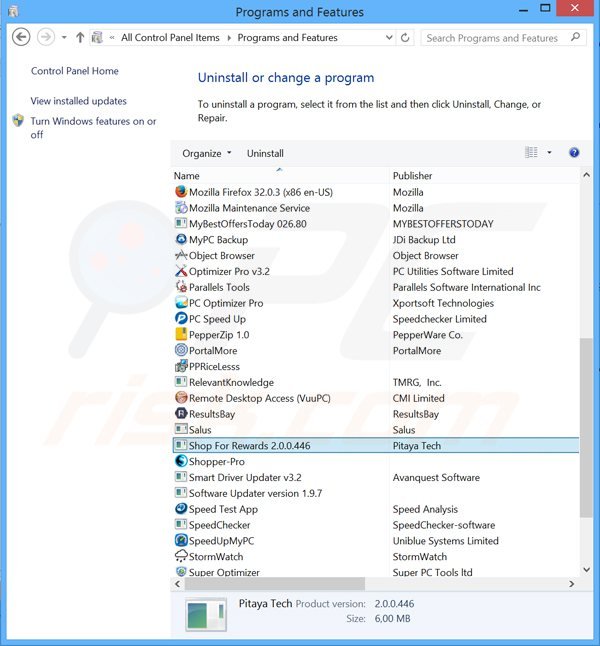Screen dimensions: 600x646
Task: Click the Refresh button in address bar
Action: 405,38
